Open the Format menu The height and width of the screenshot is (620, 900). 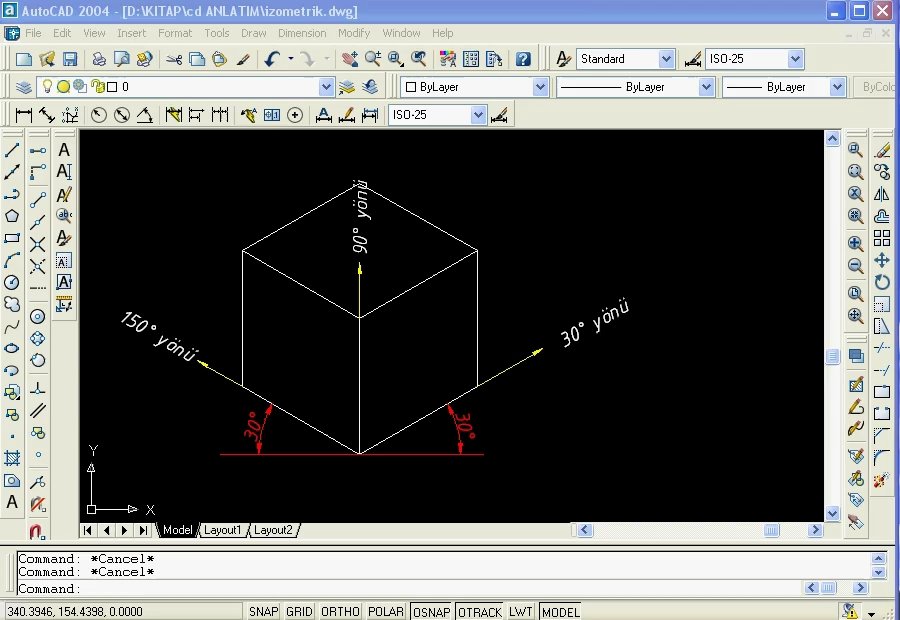point(175,33)
